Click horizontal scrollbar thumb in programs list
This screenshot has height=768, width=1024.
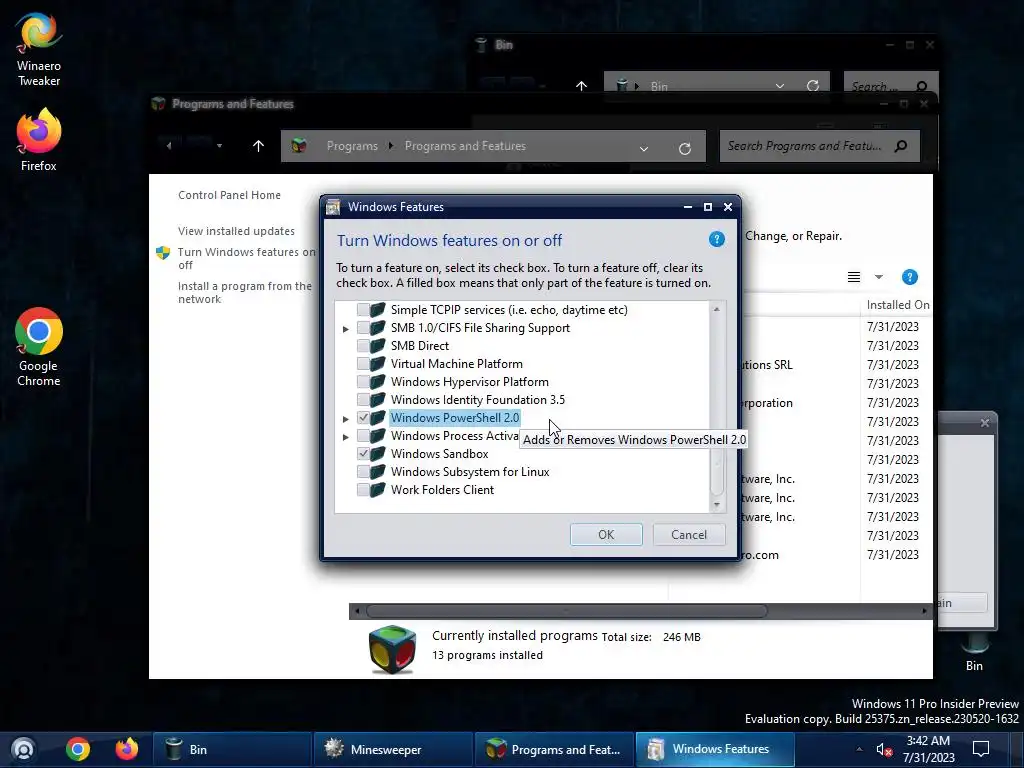[566, 611]
